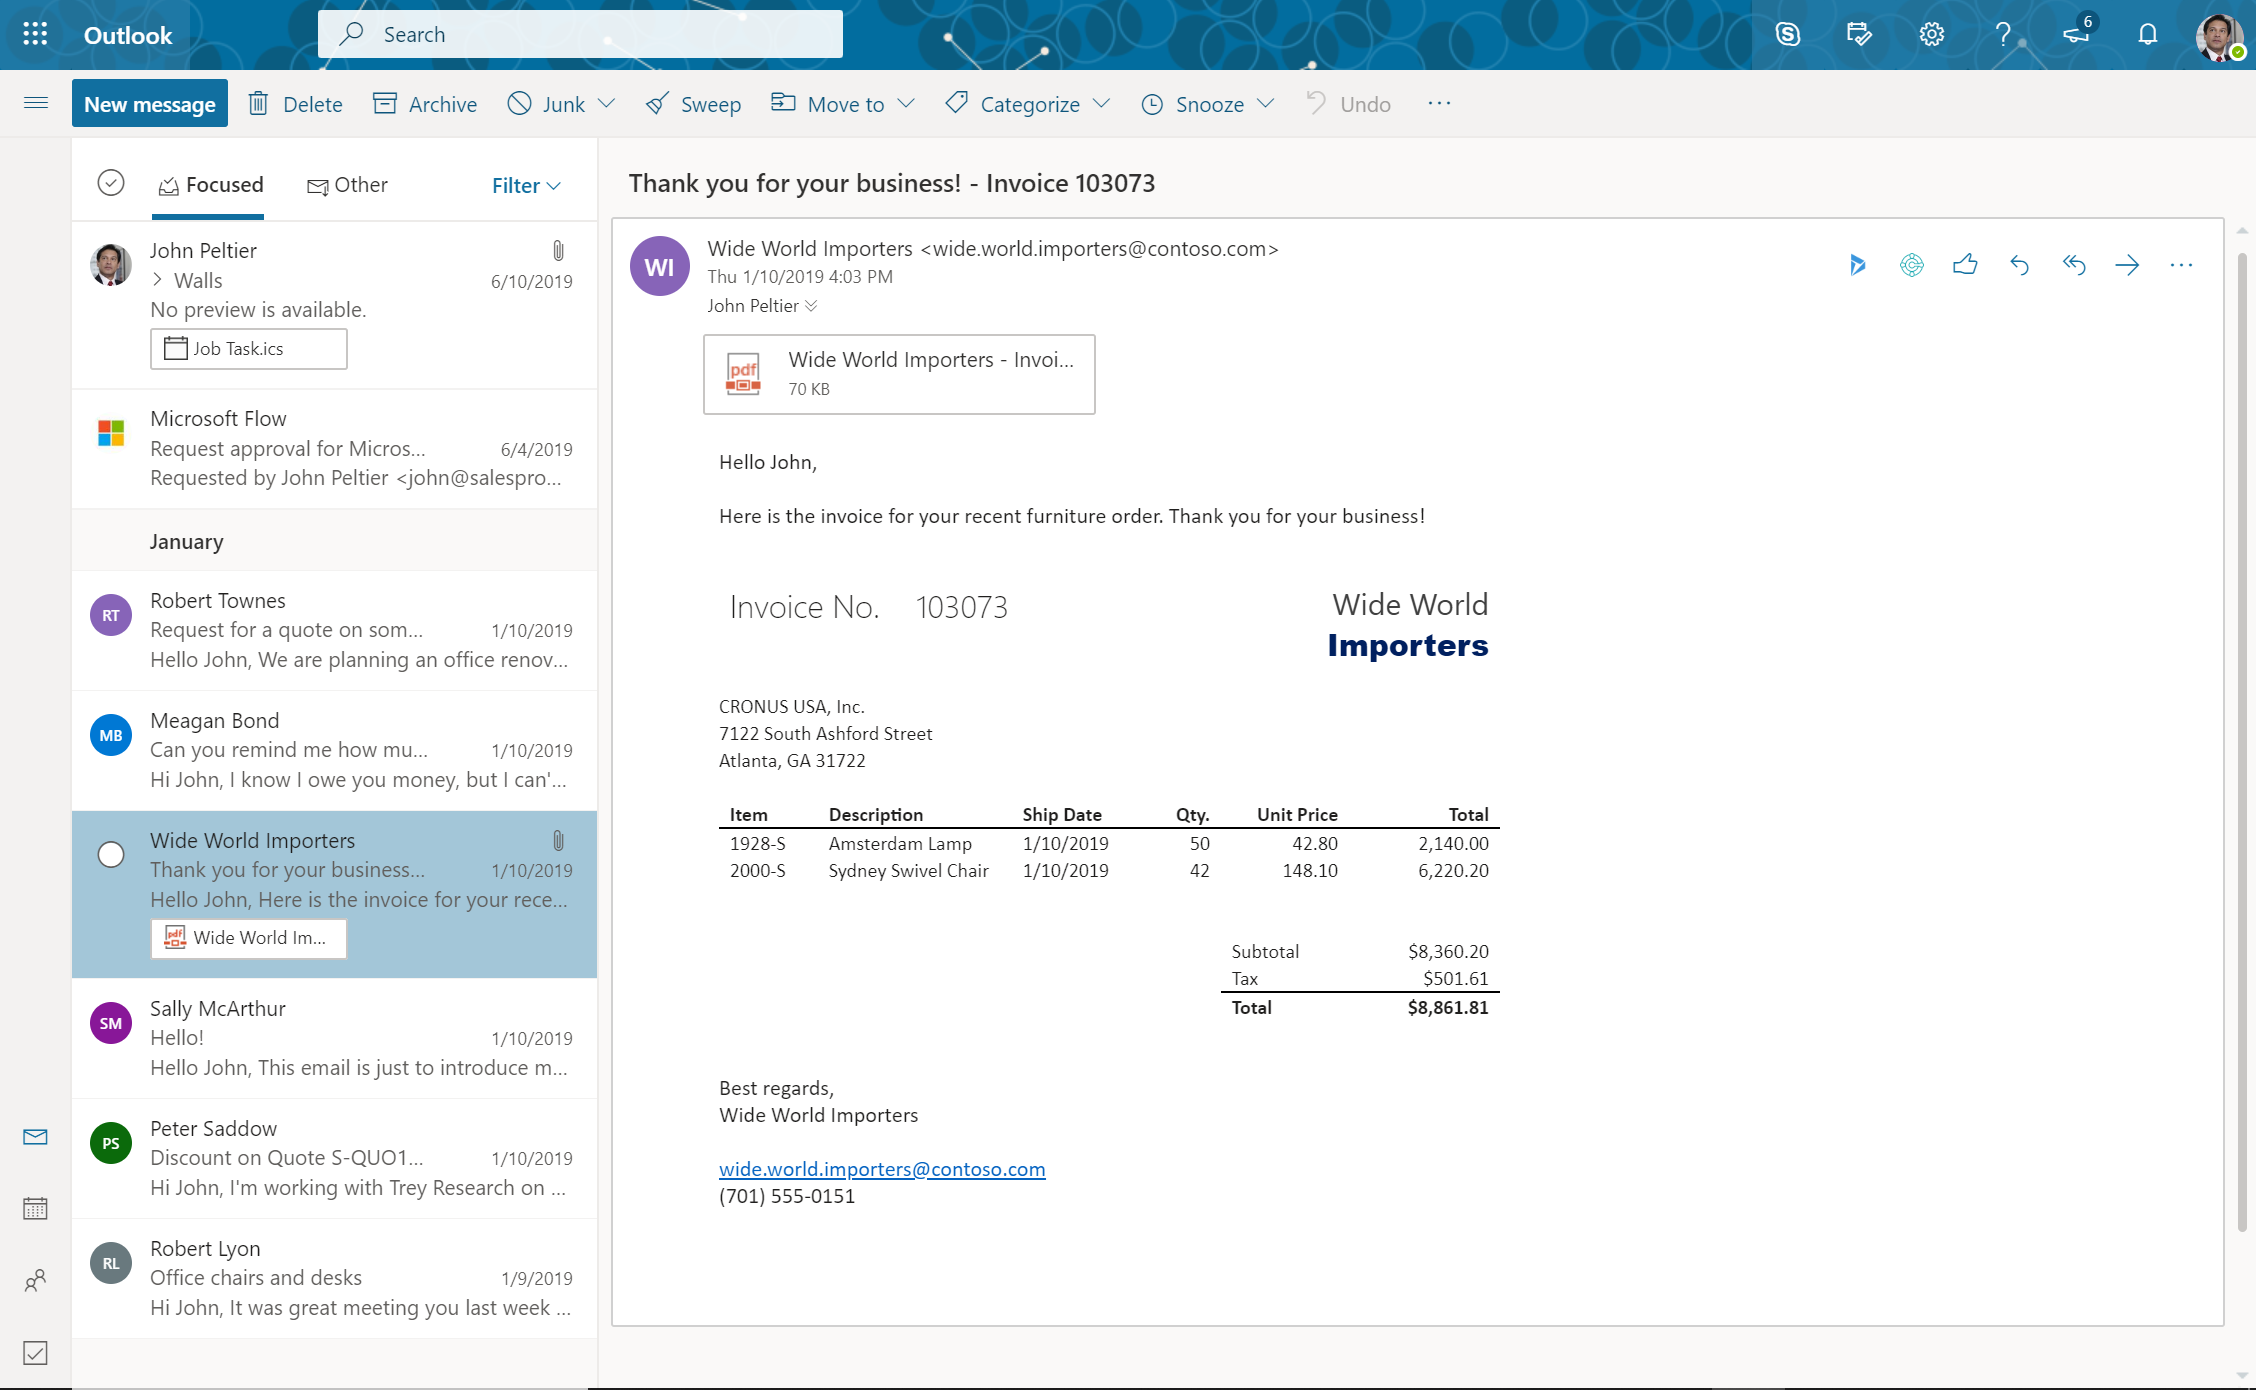Click the New message button

click(x=149, y=103)
